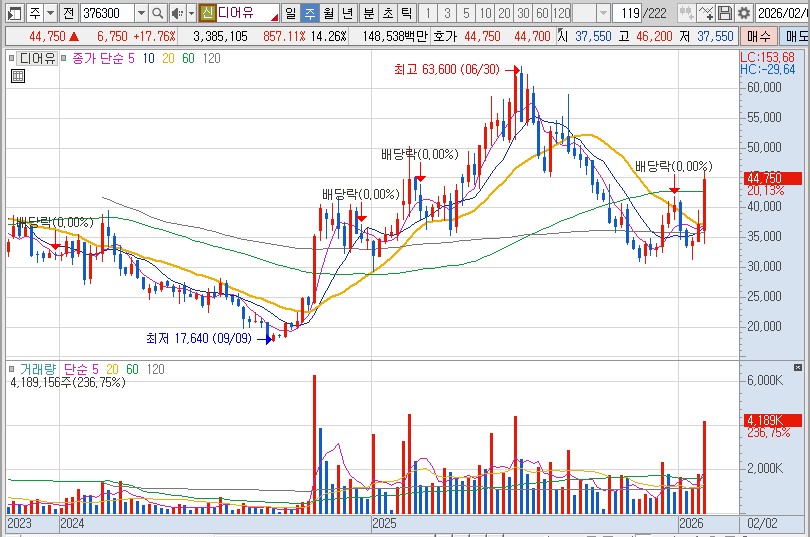Choose the 60 interval button

pos(542,13)
